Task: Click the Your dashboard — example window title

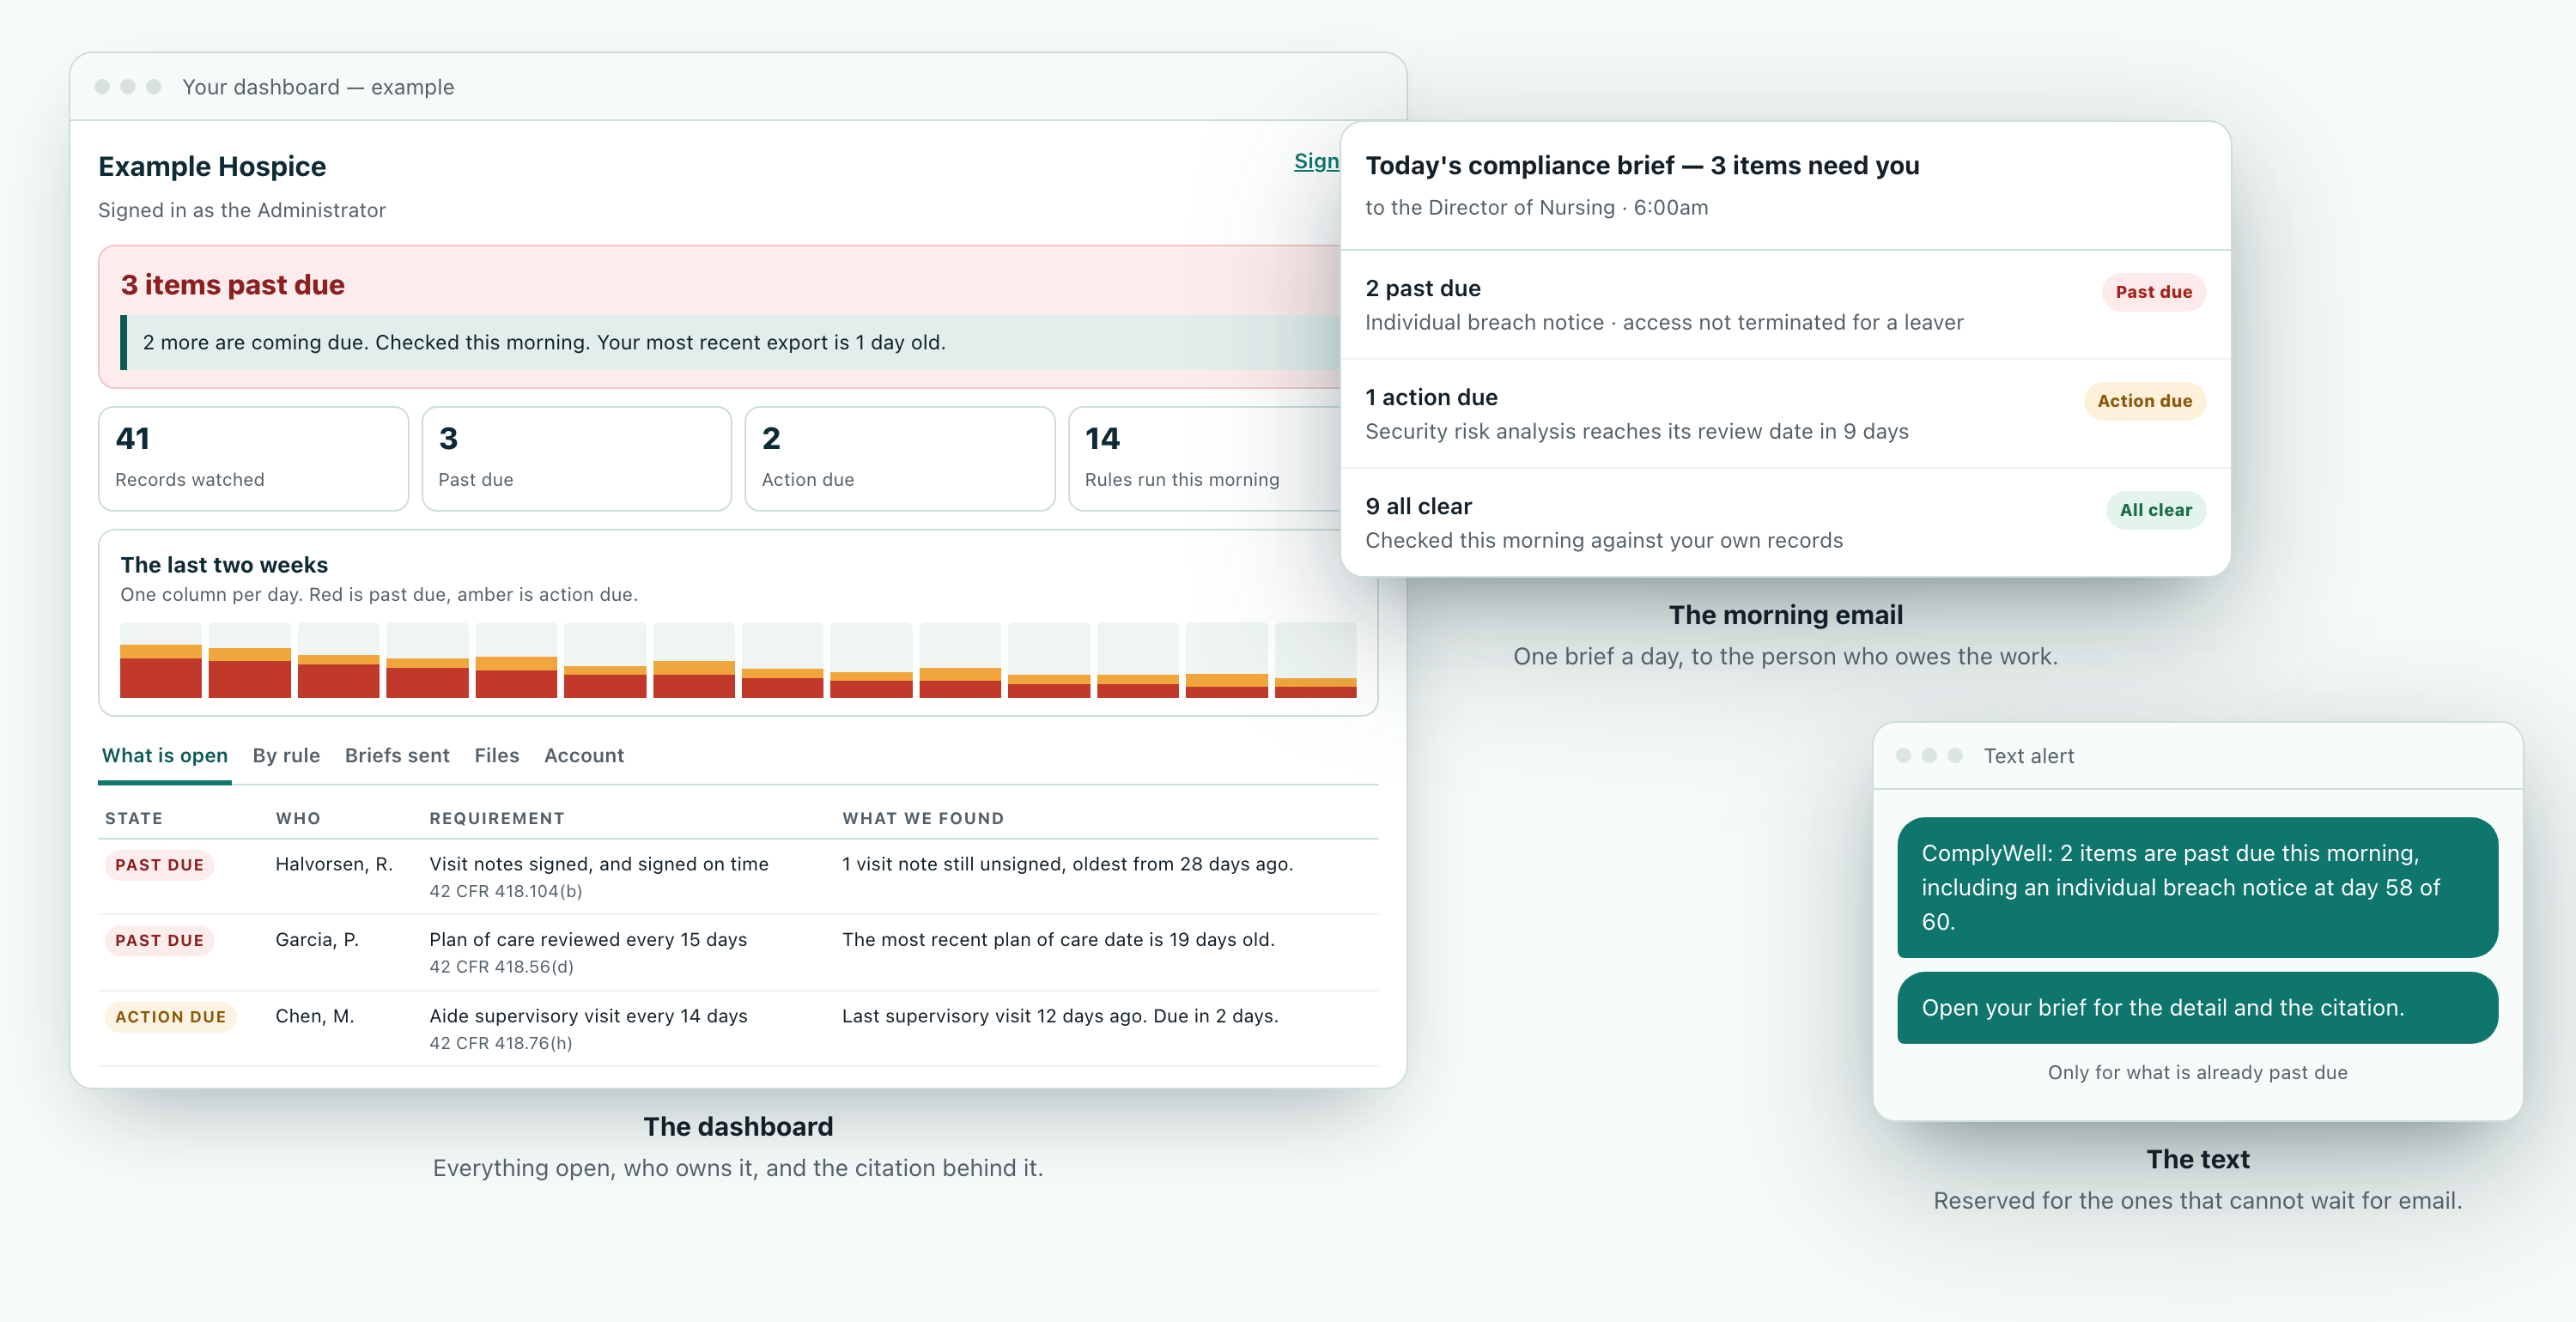Action: (318, 87)
